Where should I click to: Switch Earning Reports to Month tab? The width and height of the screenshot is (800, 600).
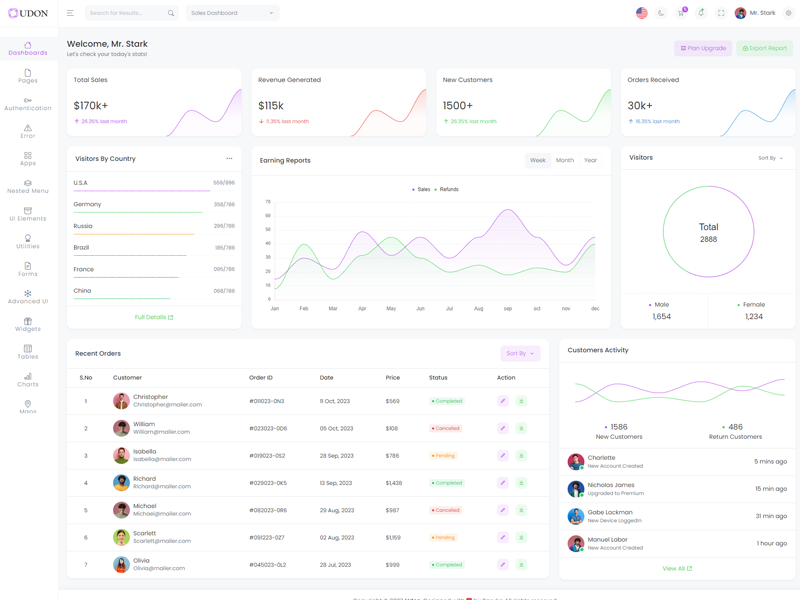pyautogui.click(x=565, y=160)
